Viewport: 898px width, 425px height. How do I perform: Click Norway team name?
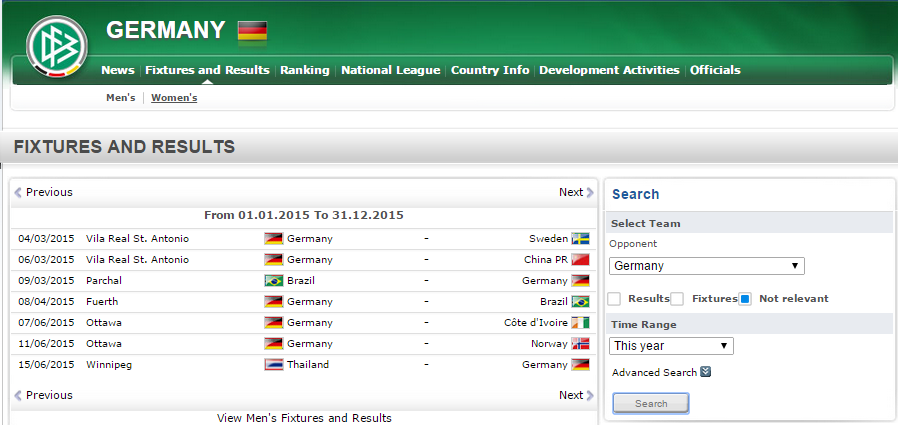pyautogui.click(x=549, y=344)
